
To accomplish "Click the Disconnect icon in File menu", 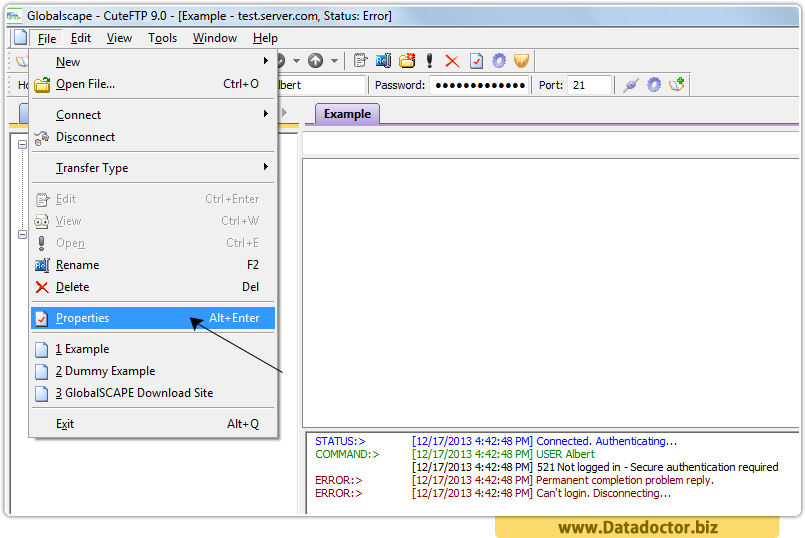I will click(42, 138).
